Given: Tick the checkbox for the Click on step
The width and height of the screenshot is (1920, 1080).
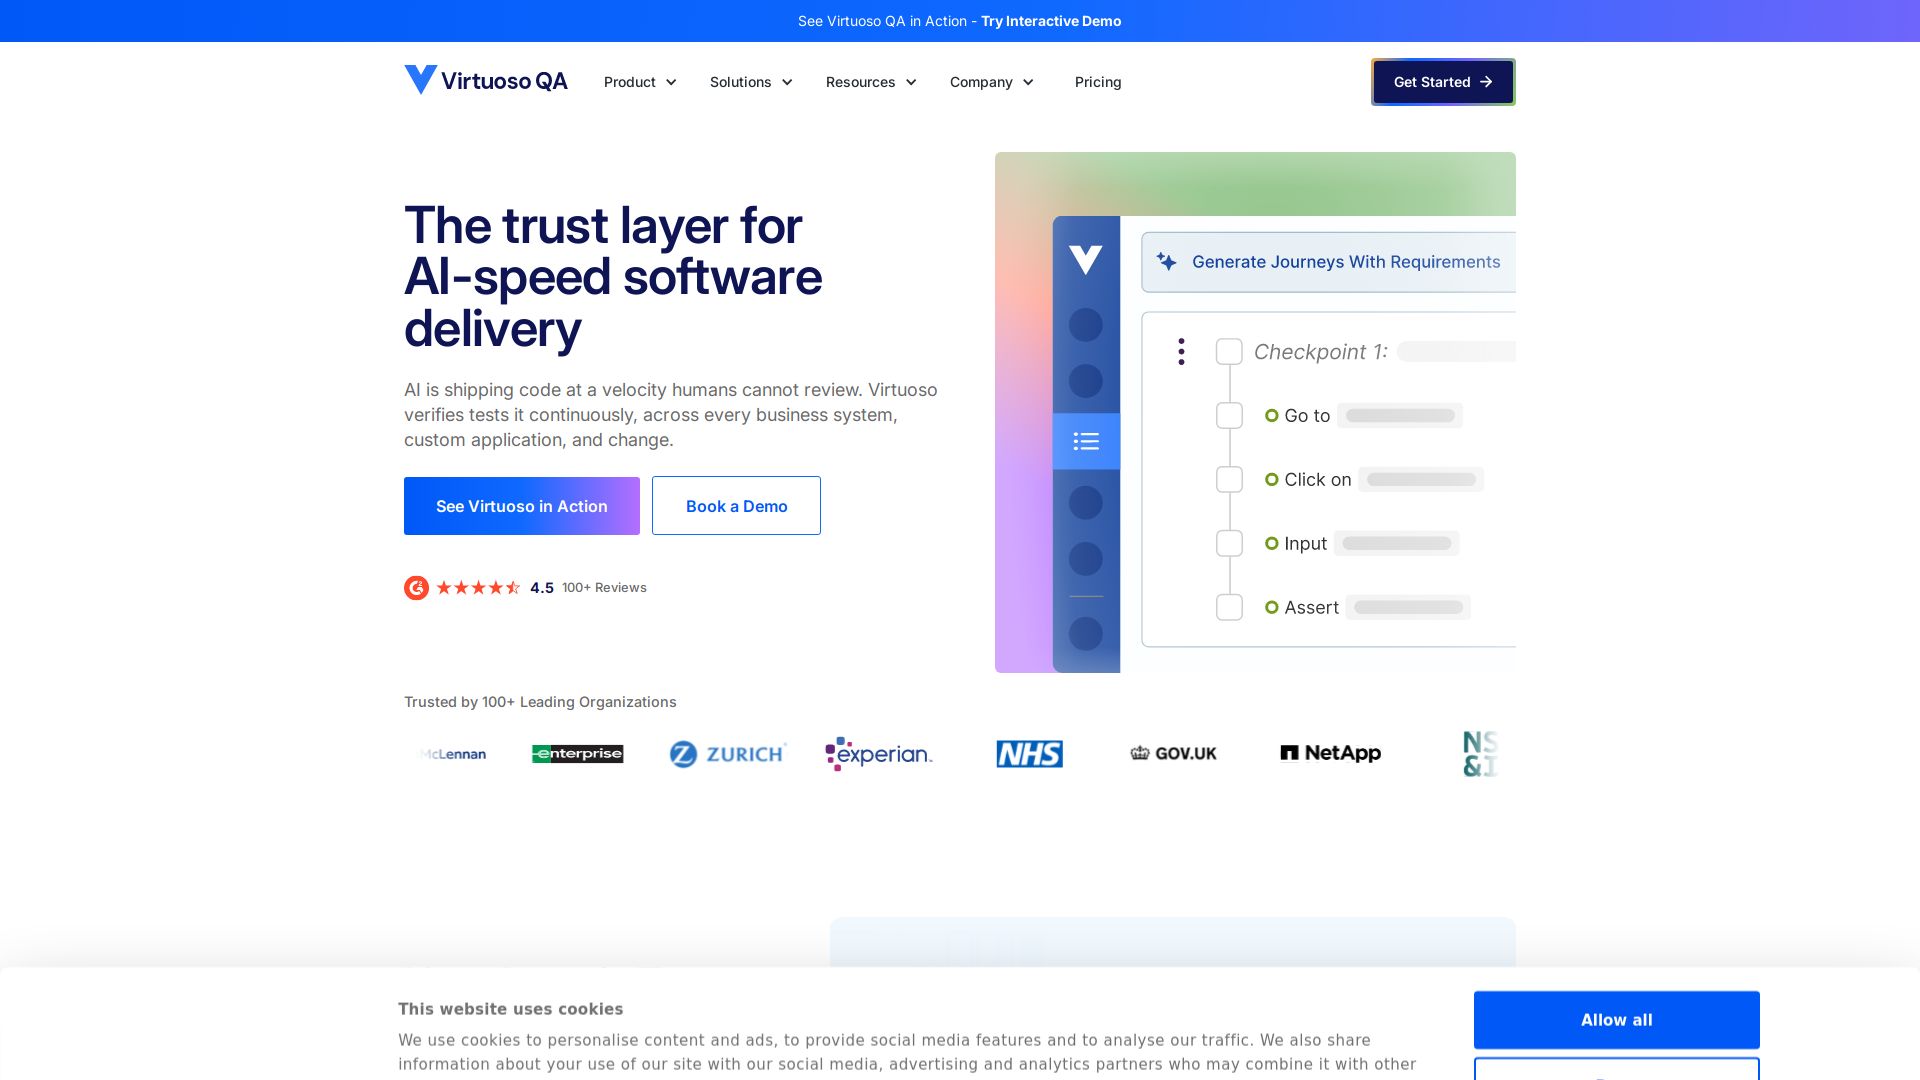Looking at the screenshot, I should tap(1229, 480).
